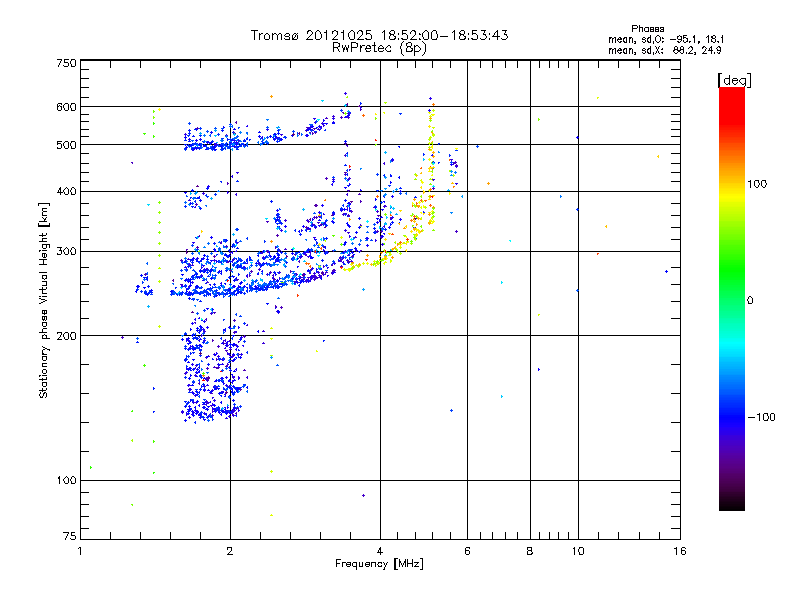This screenshot has height=600, width=800.
Task: Click 'Frequency [MHz]' x-axis label
Action: click(x=379, y=564)
